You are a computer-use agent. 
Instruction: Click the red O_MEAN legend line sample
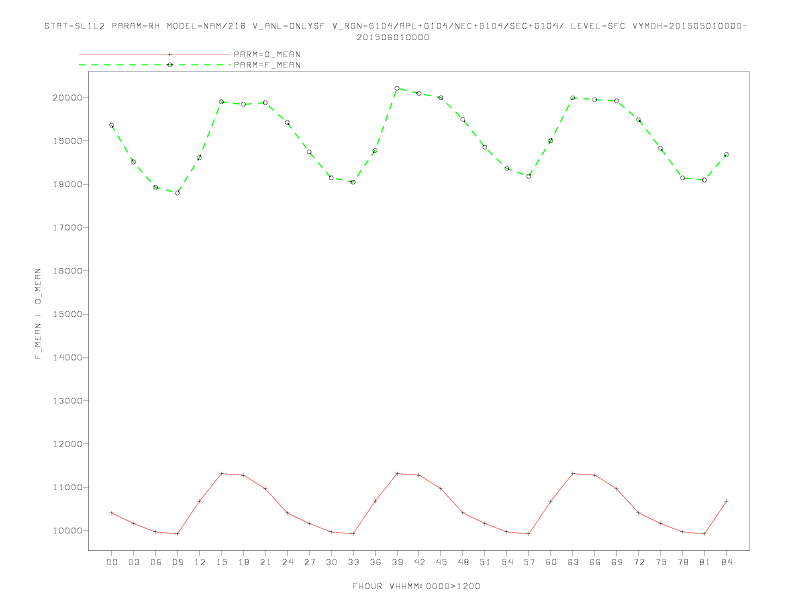pos(155,54)
